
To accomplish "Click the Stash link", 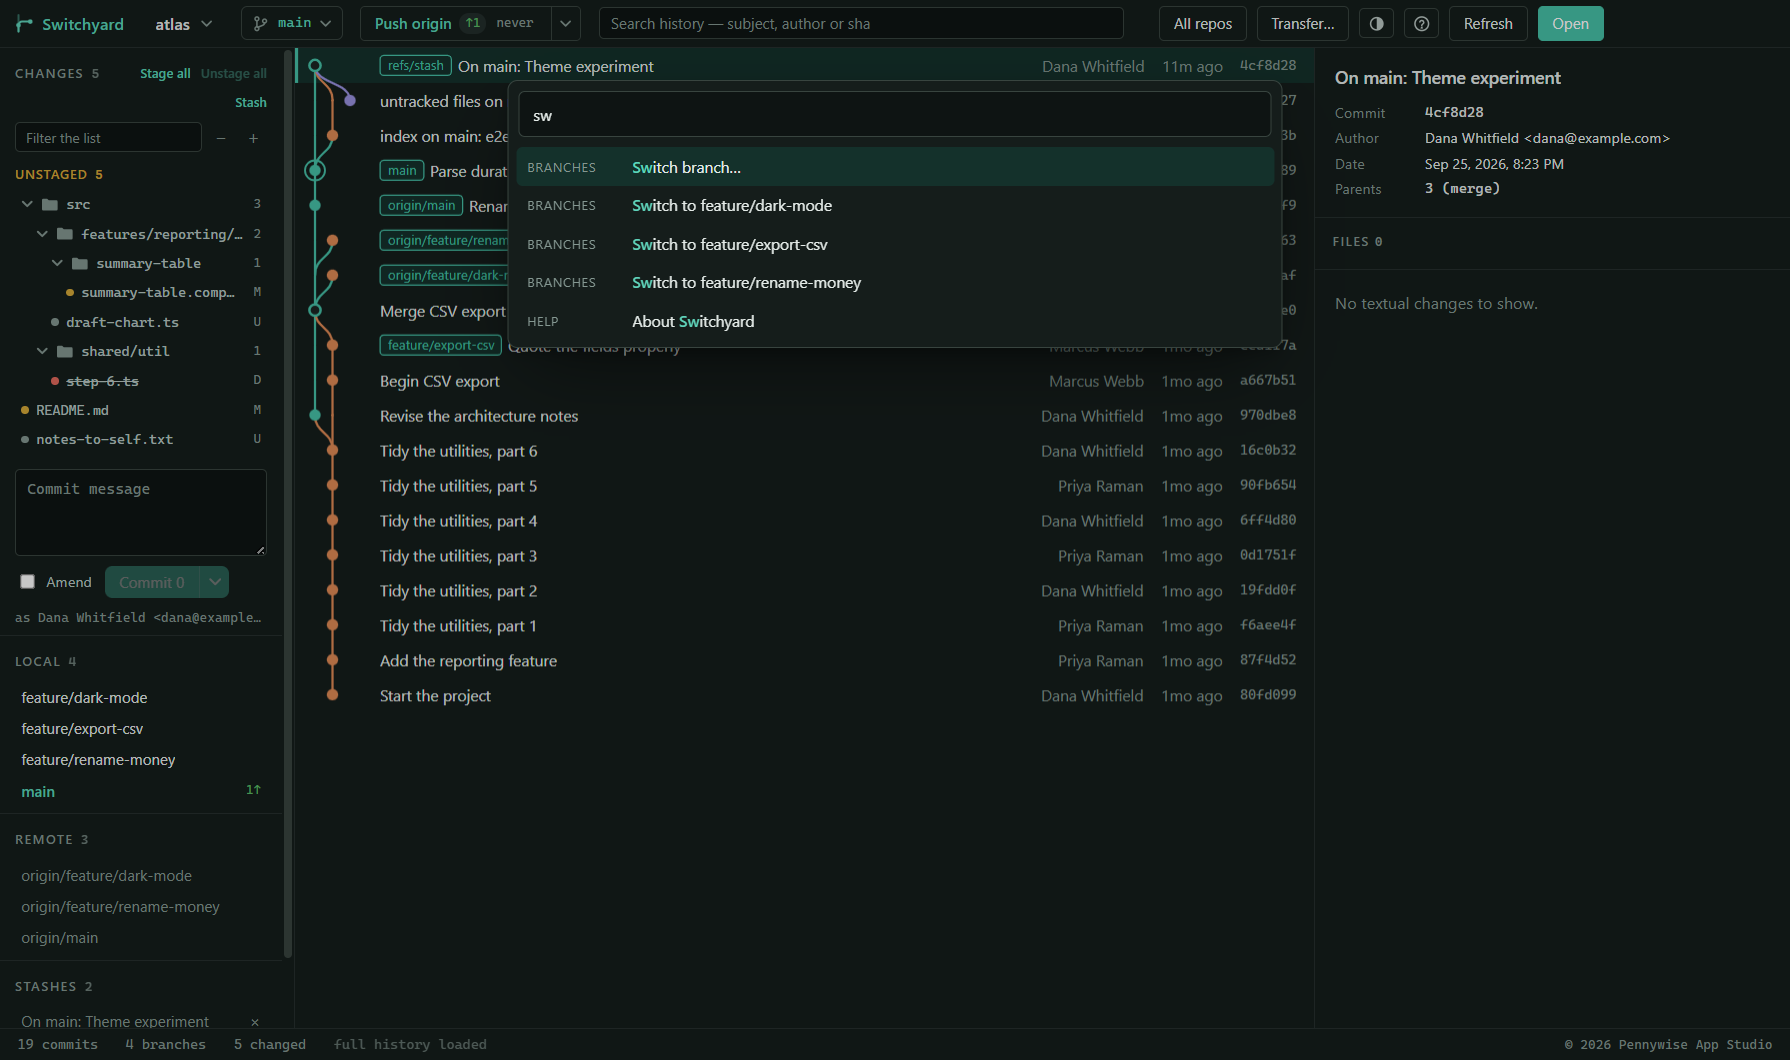I will coord(251,103).
